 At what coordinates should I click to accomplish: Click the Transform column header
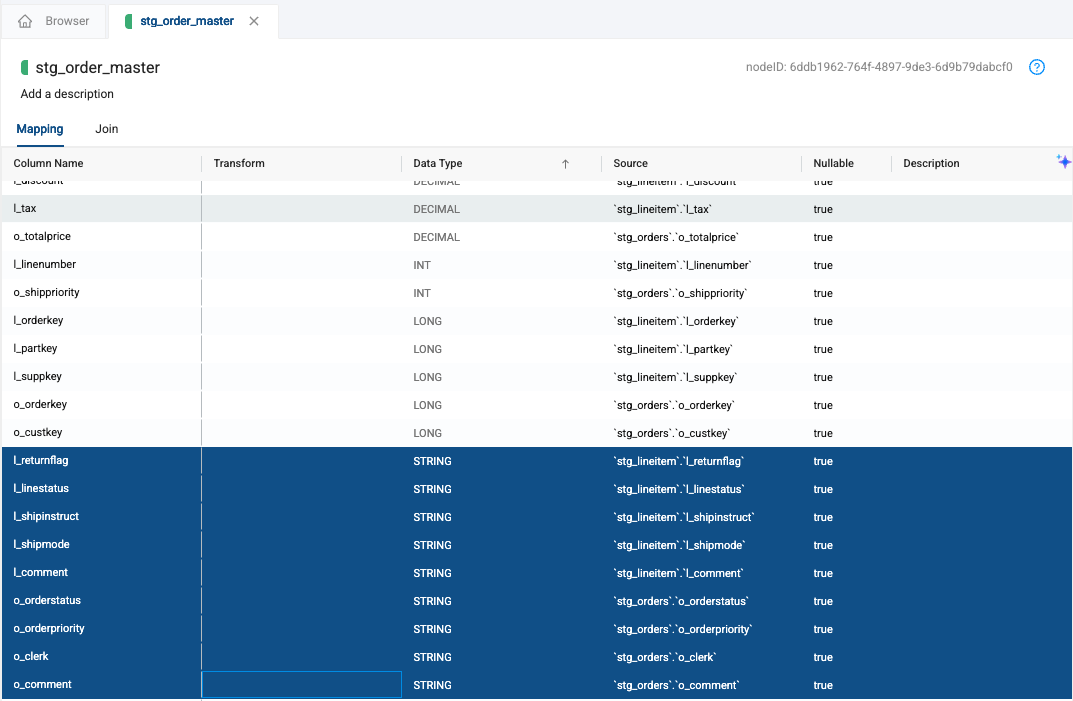pyautogui.click(x=239, y=164)
